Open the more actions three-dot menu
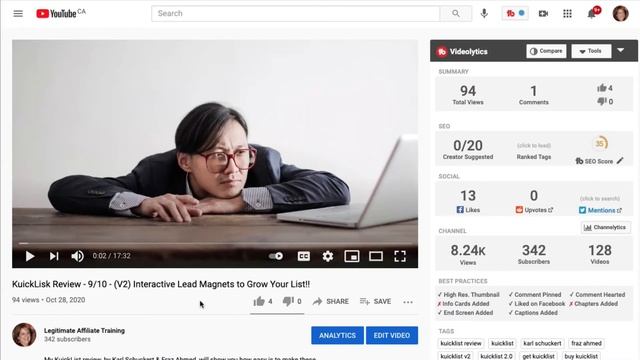 pyautogui.click(x=408, y=302)
